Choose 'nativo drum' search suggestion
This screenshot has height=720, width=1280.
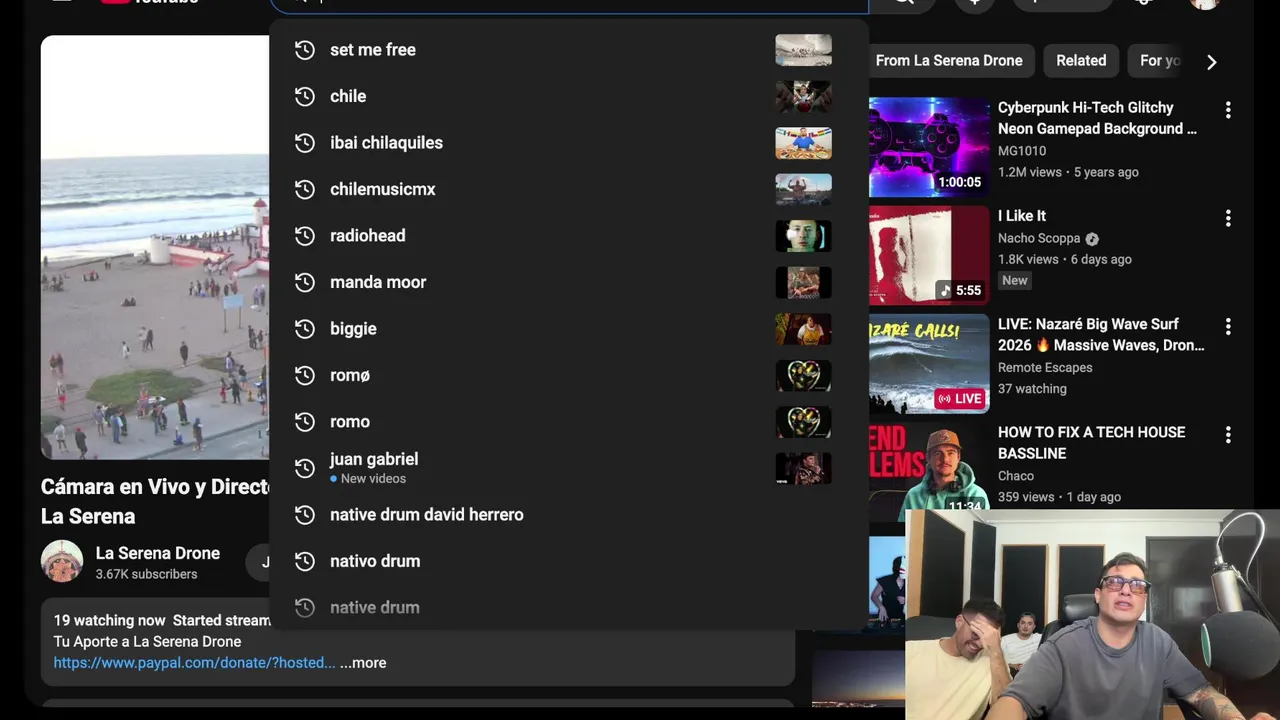click(569, 561)
